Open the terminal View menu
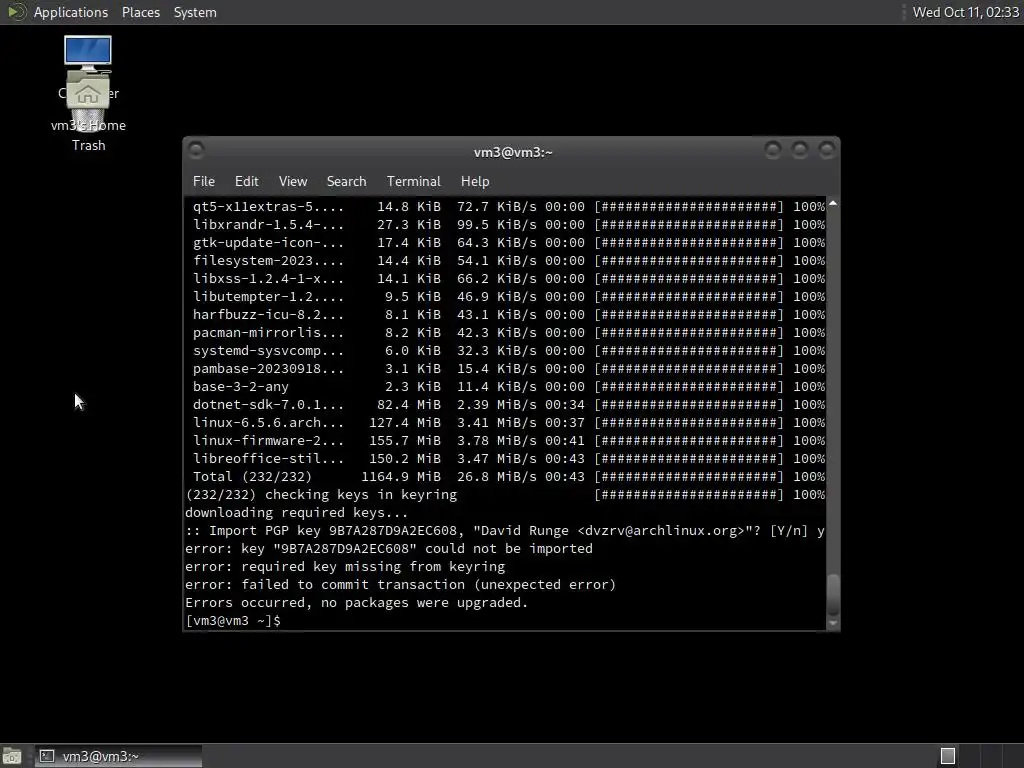The width and height of the screenshot is (1024, 768). [293, 182]
